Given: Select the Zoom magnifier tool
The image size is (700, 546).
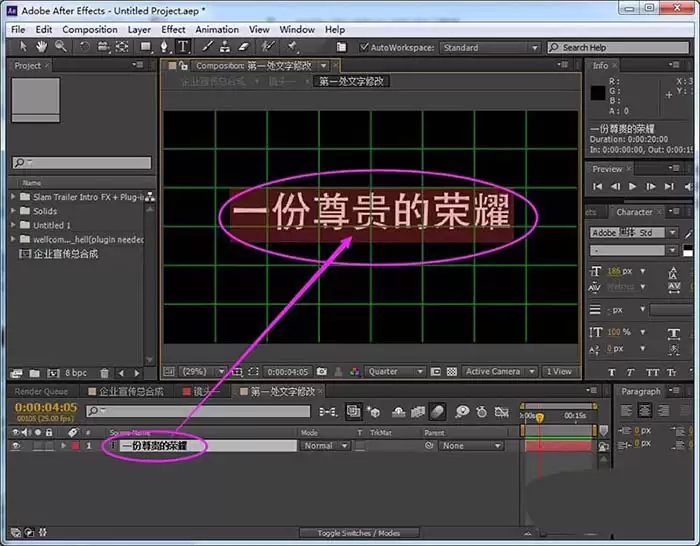Looking at the screenshot, I should (x=61, y=46).
